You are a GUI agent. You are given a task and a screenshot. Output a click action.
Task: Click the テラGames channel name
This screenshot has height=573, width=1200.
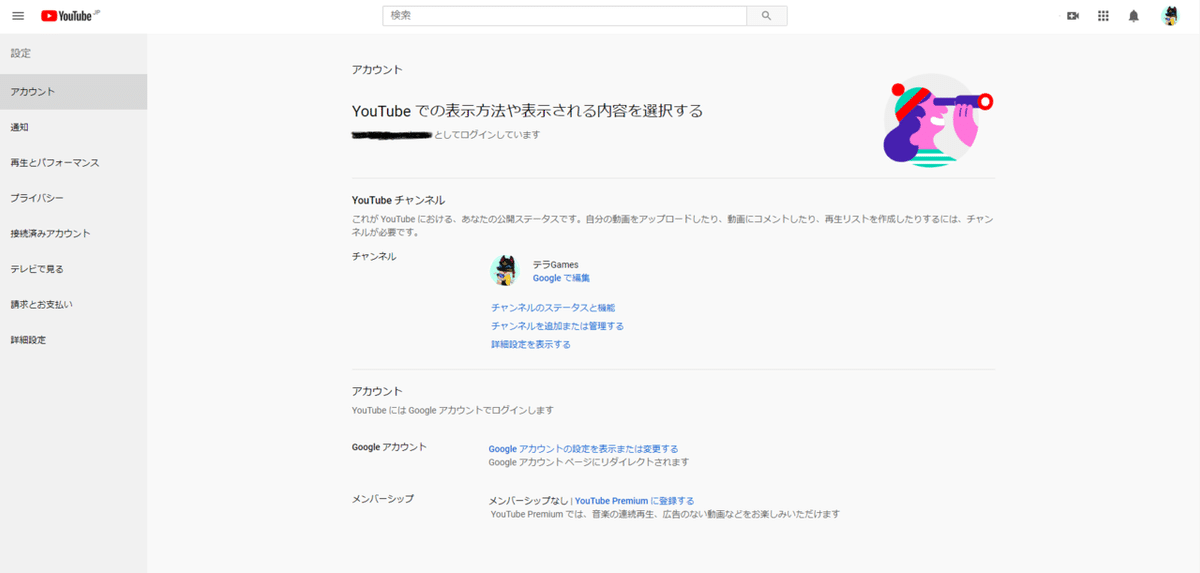click(x=556, y=264)
